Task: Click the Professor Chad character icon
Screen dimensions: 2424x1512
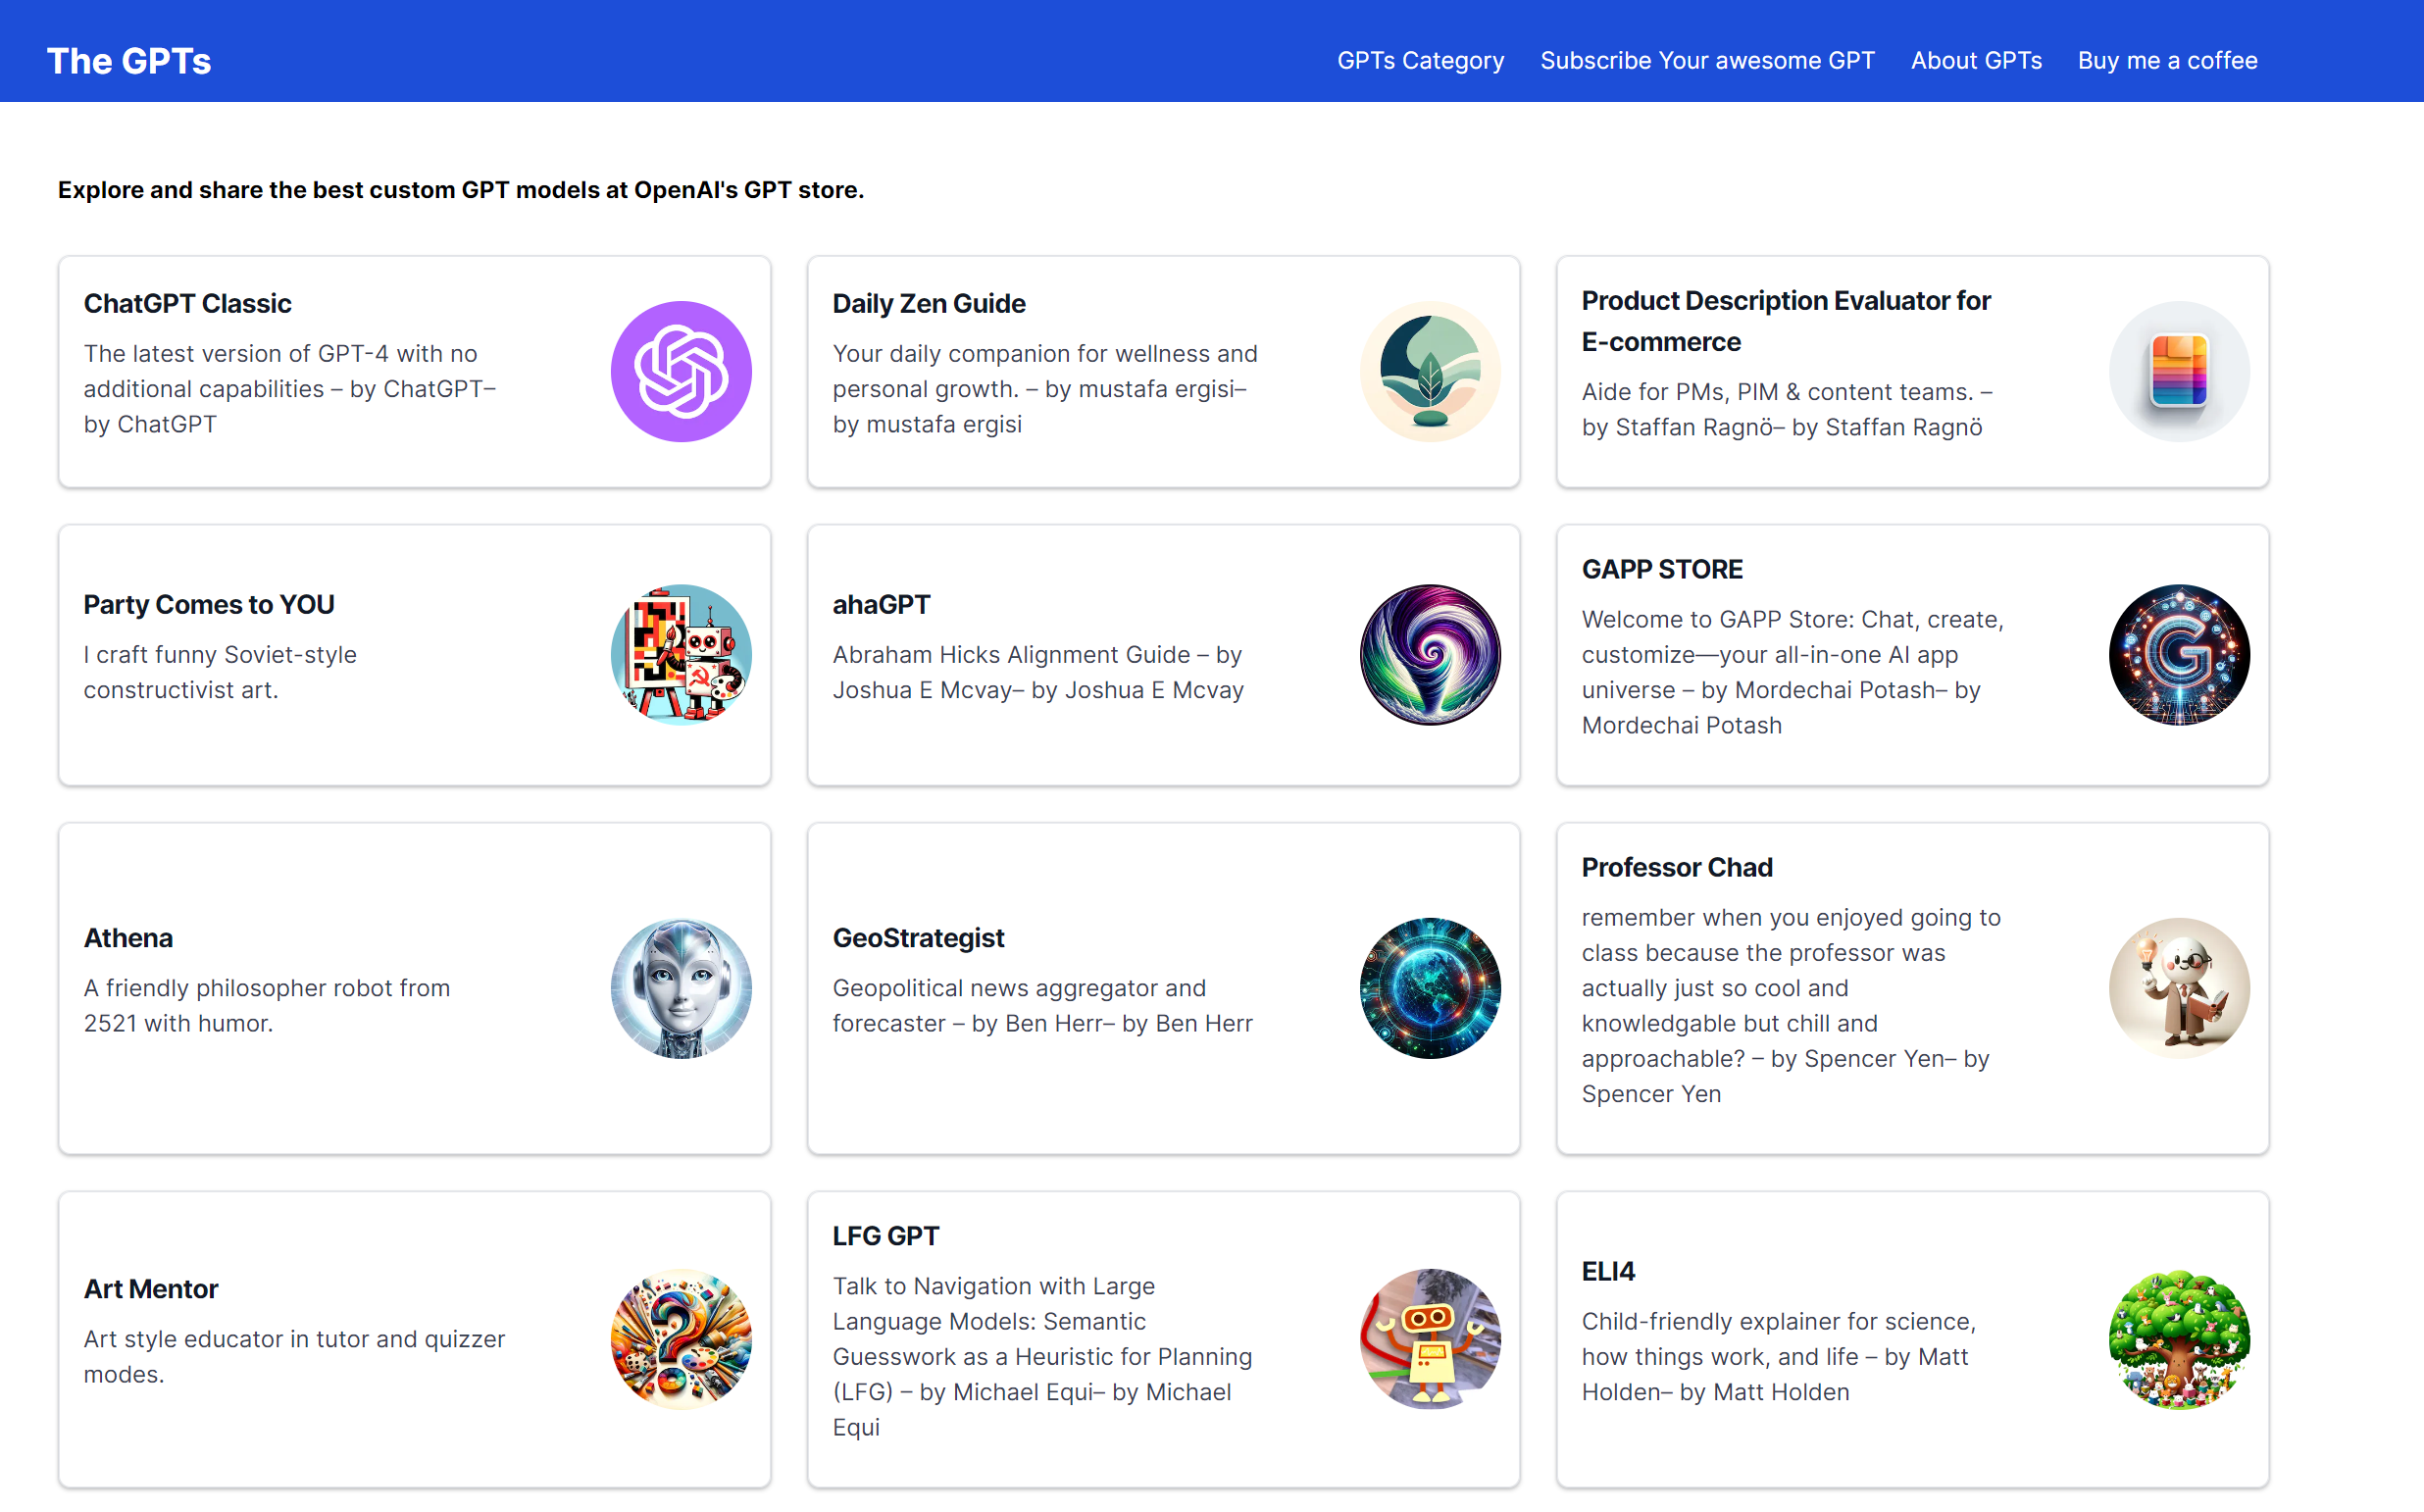Action: tap(2179, 988)
